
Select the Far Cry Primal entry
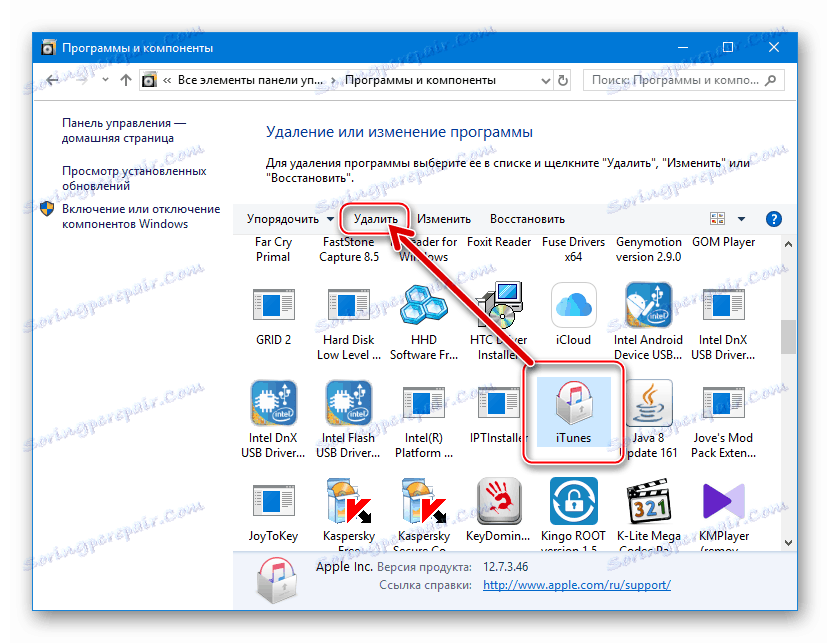click(273, 249)
